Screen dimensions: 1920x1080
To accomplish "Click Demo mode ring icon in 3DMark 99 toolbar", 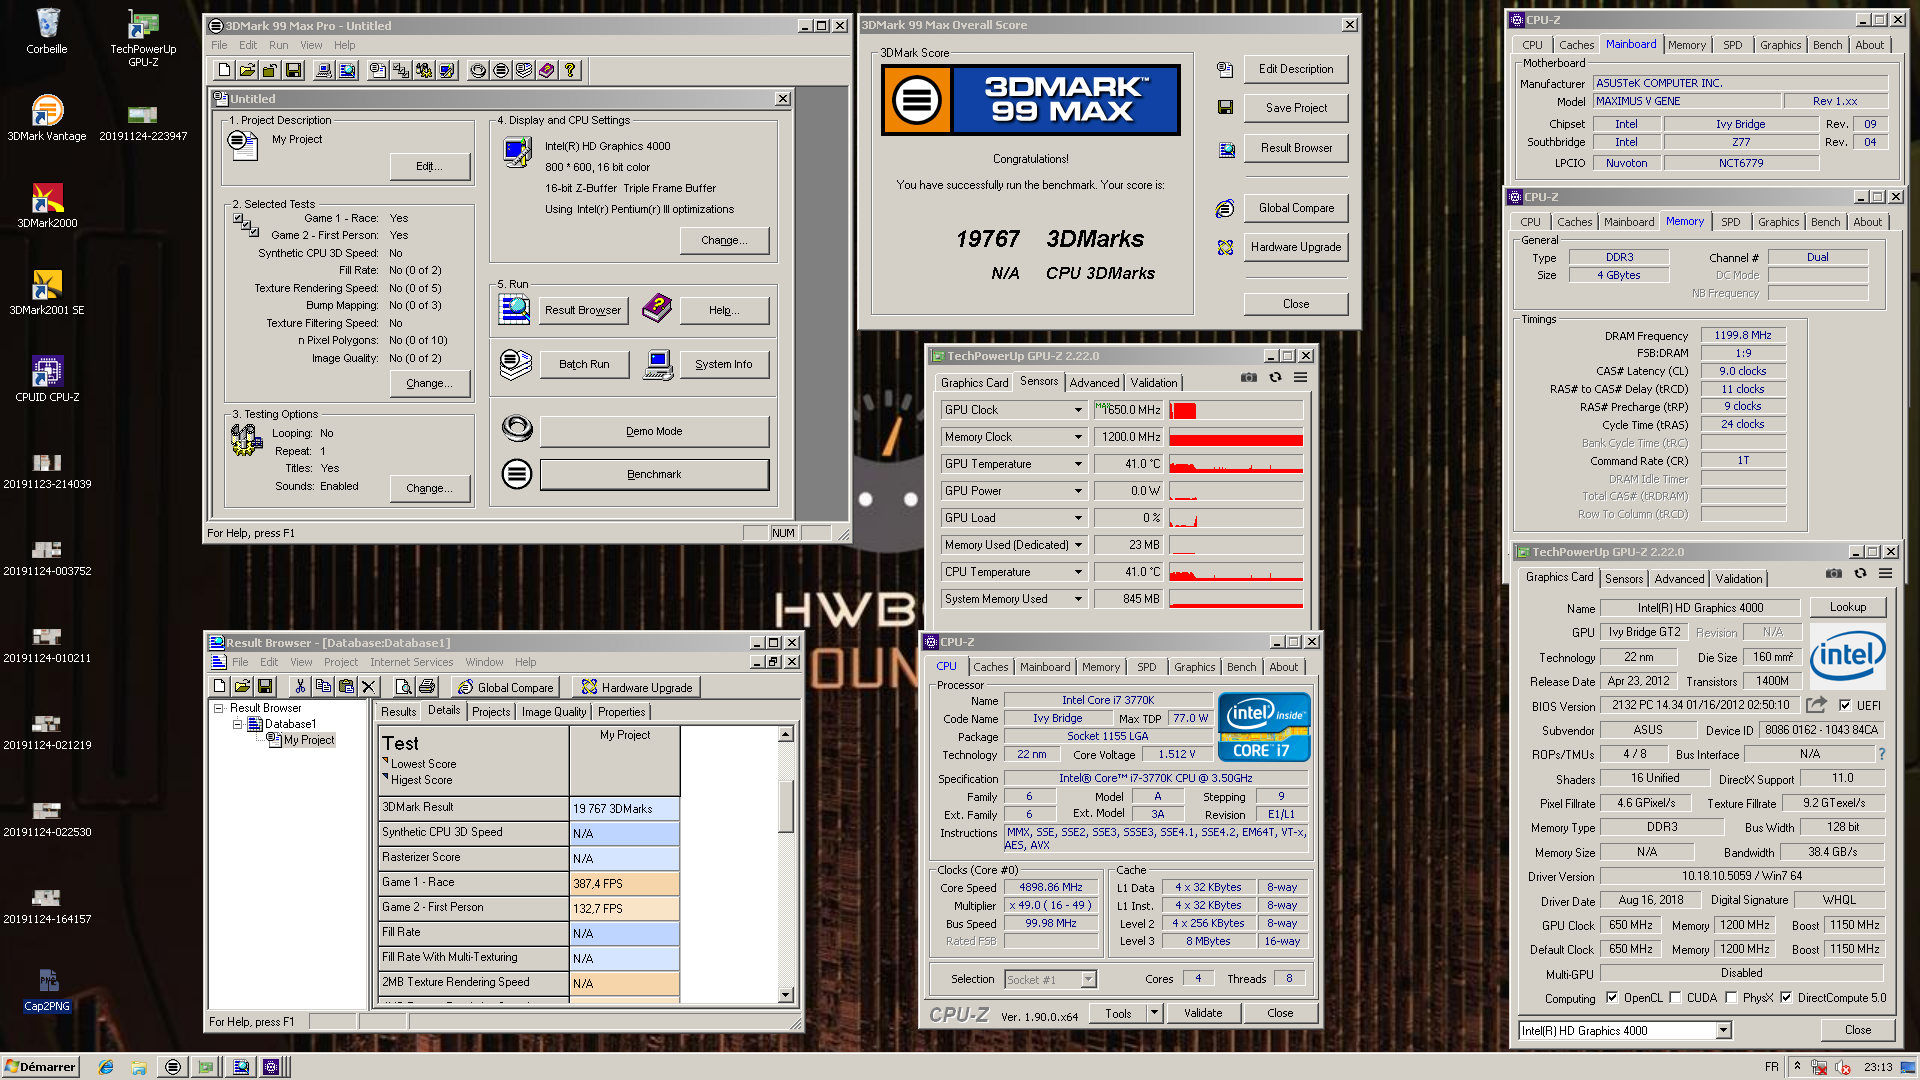I will point(478,70).
